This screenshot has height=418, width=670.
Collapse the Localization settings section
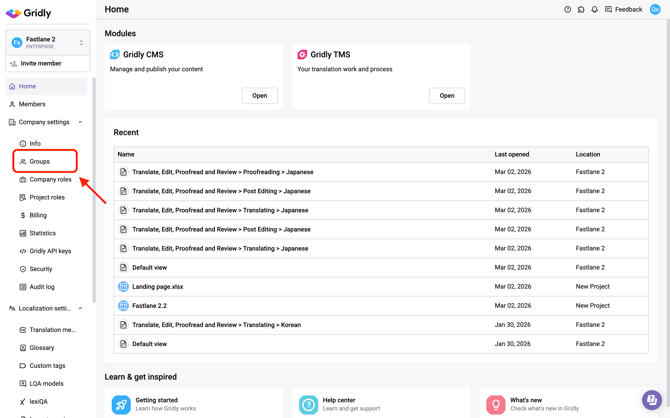point(80,309)
